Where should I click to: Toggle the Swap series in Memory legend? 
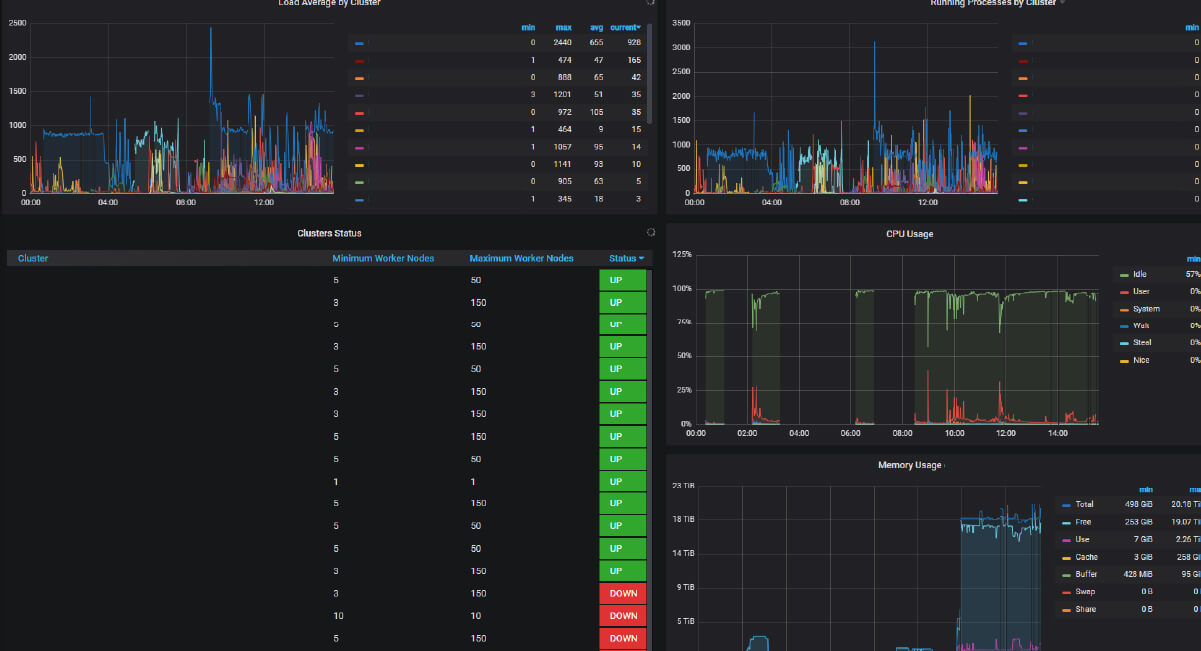(1086, 592)
